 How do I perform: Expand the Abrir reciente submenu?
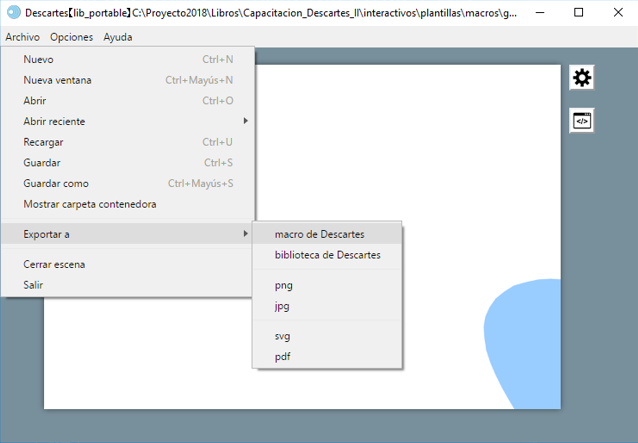click(x=128, y=121)
